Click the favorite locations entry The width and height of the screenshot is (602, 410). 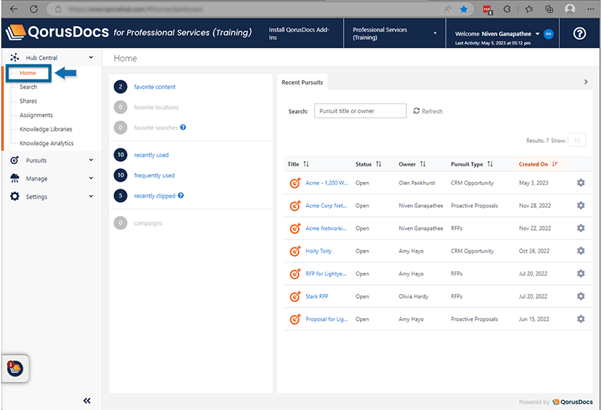156,107
